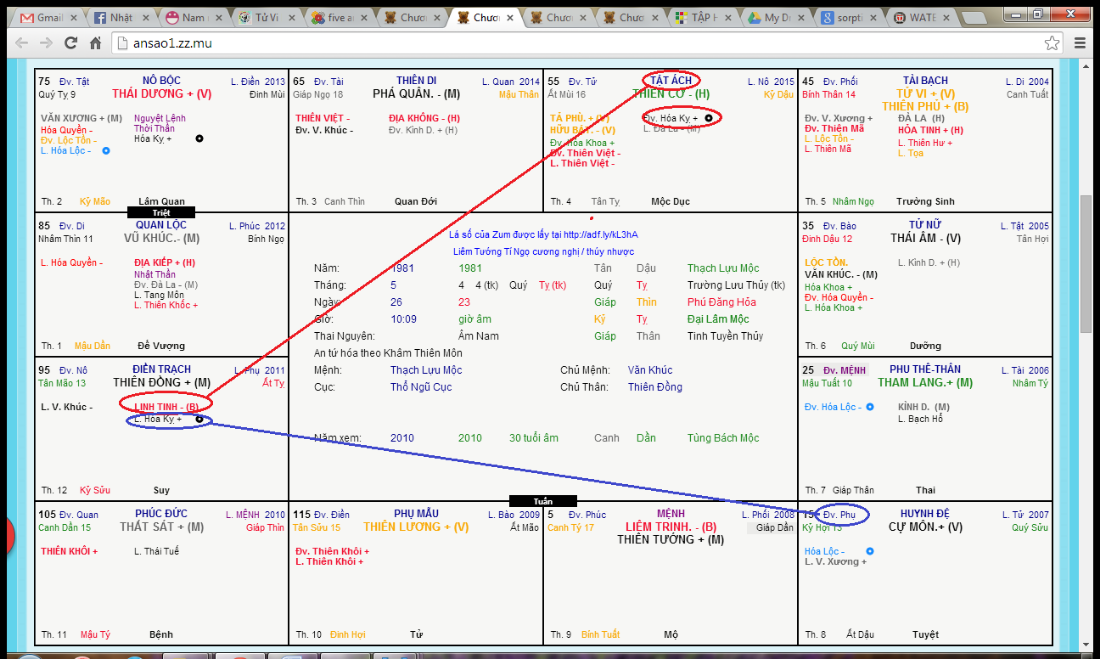Open the Chrome hamburger menu
The image size is (1100, 659).
pos(1078,43)
